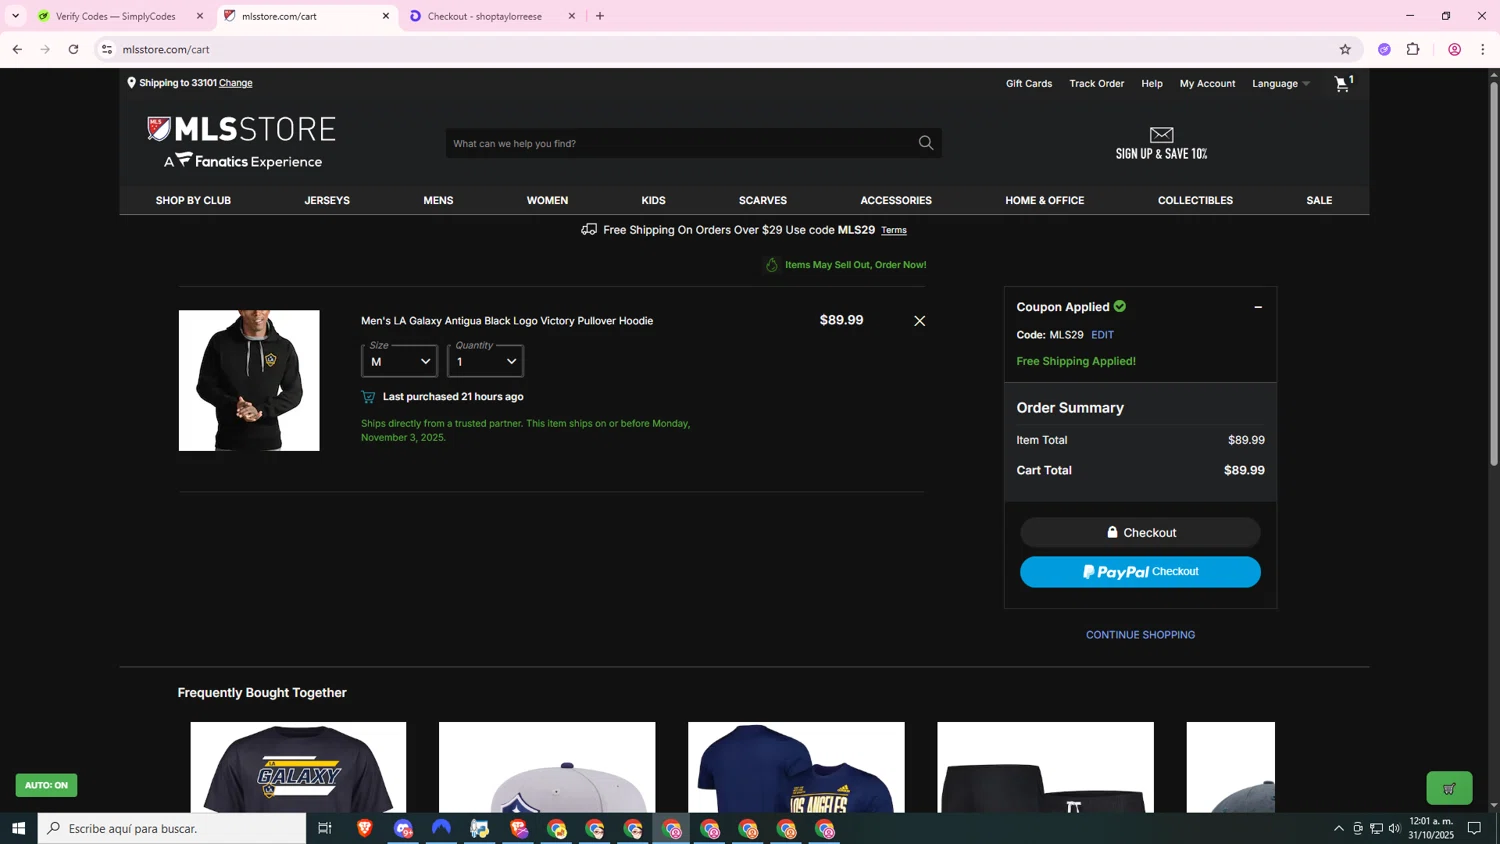
Task: Open the gray cap recommendation
Action: [x=547, y=767]
